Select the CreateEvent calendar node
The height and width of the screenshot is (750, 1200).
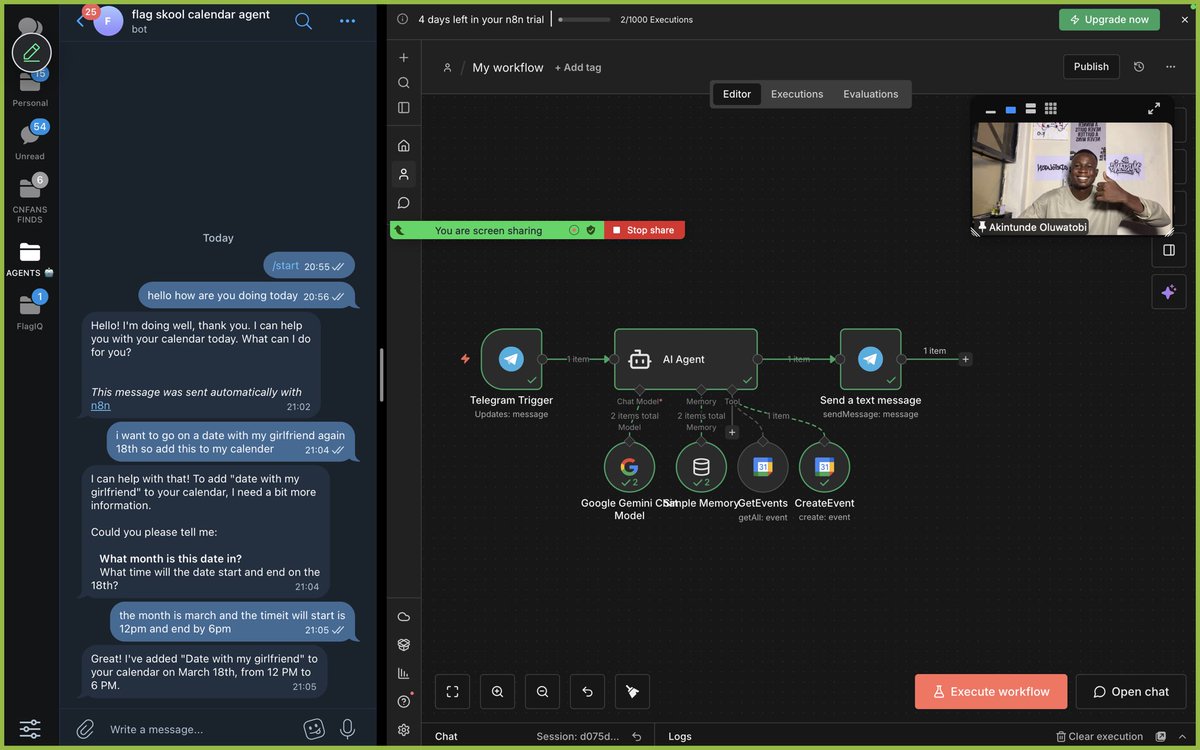824,466
